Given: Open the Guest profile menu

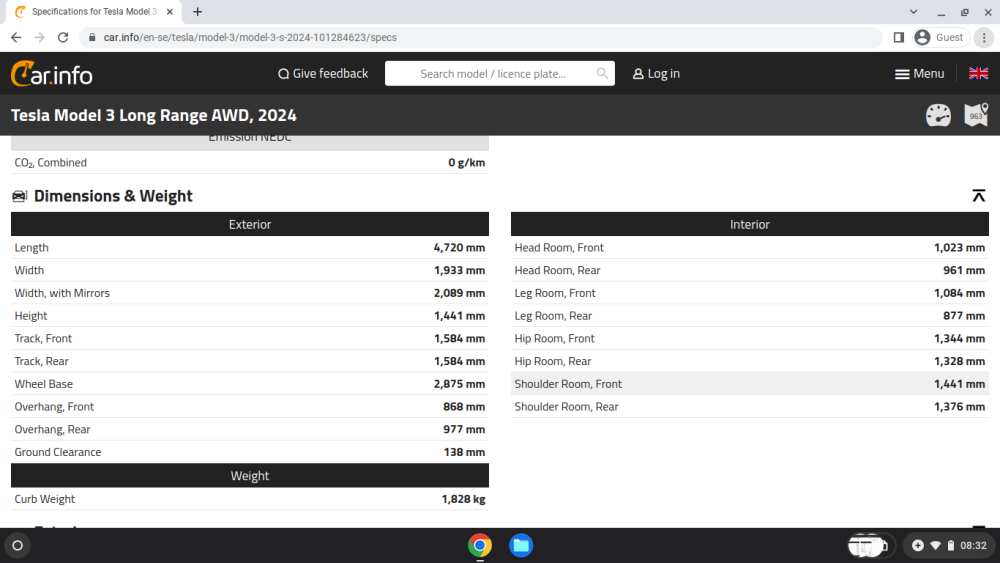Looking at the screenshot, I should coord(940,38).
